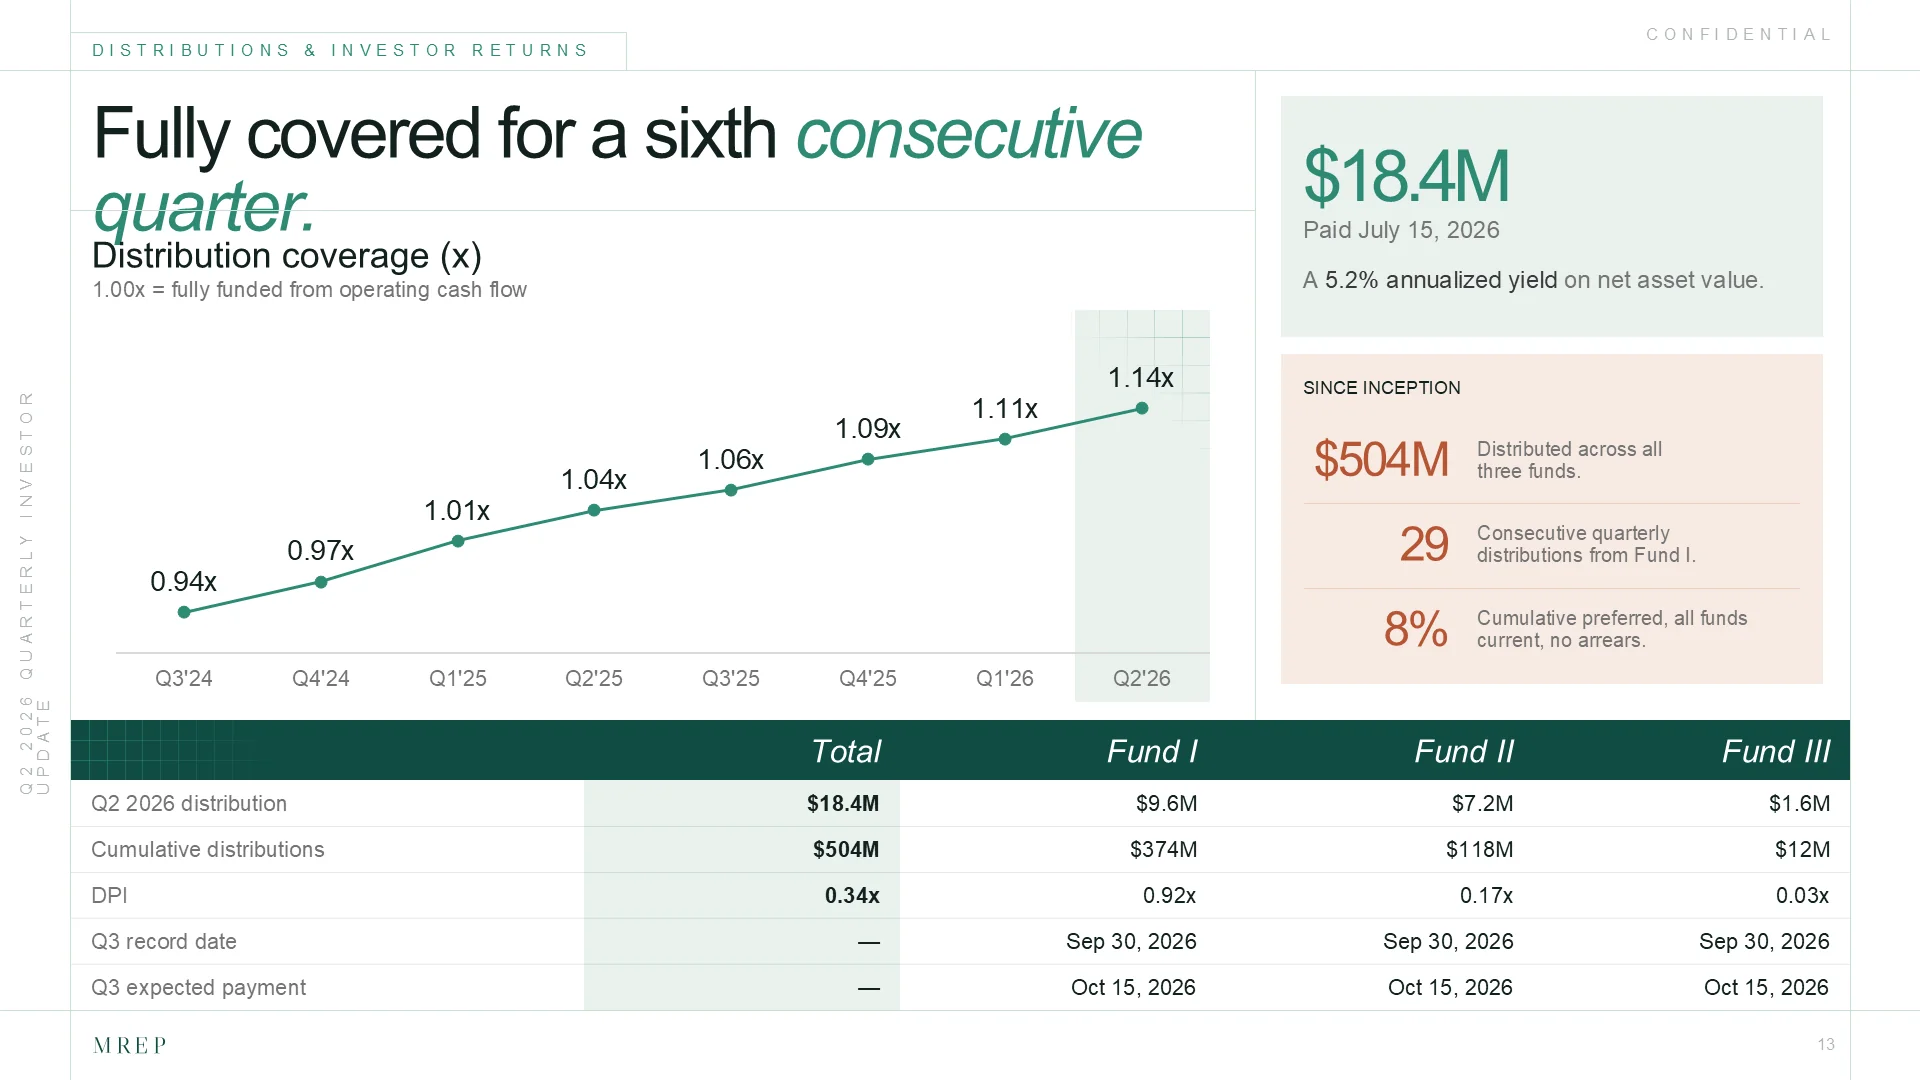Select the Fund III $1.6M distribution cell
This screenshot has width=1920, height=1080.
pyautogui.click(x=1799, y=803)
